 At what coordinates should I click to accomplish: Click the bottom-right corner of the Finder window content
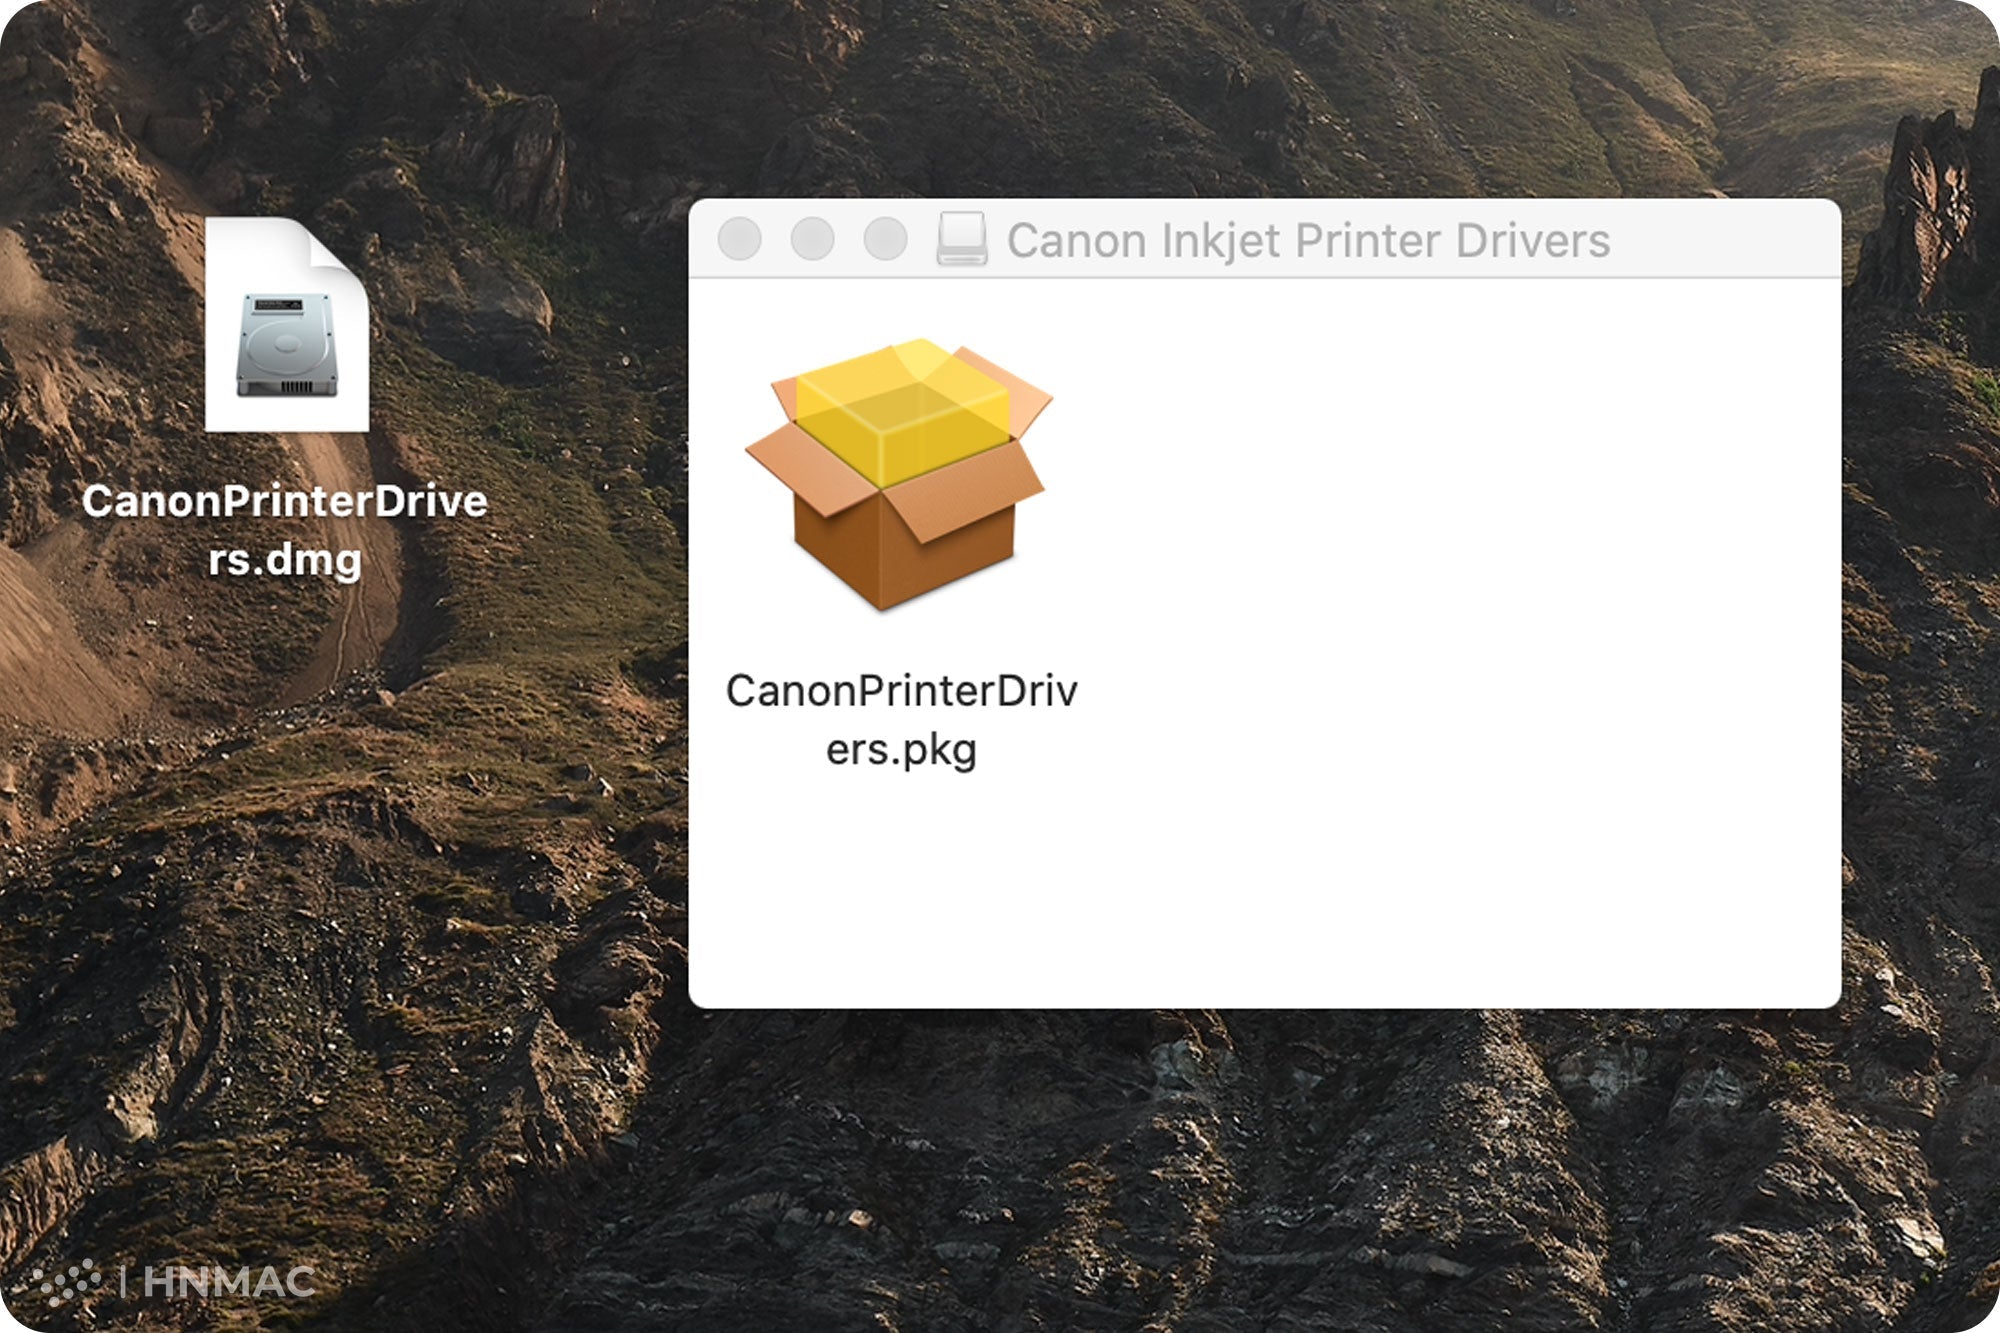(1818, 988)
